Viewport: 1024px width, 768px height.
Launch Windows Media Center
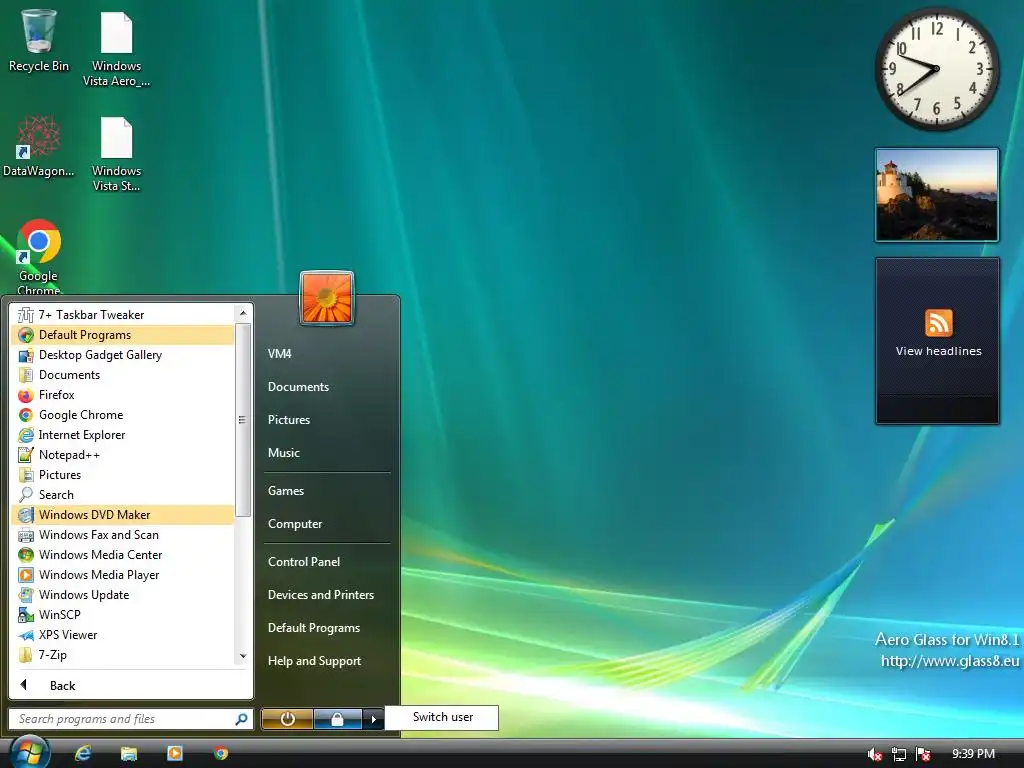123,555
